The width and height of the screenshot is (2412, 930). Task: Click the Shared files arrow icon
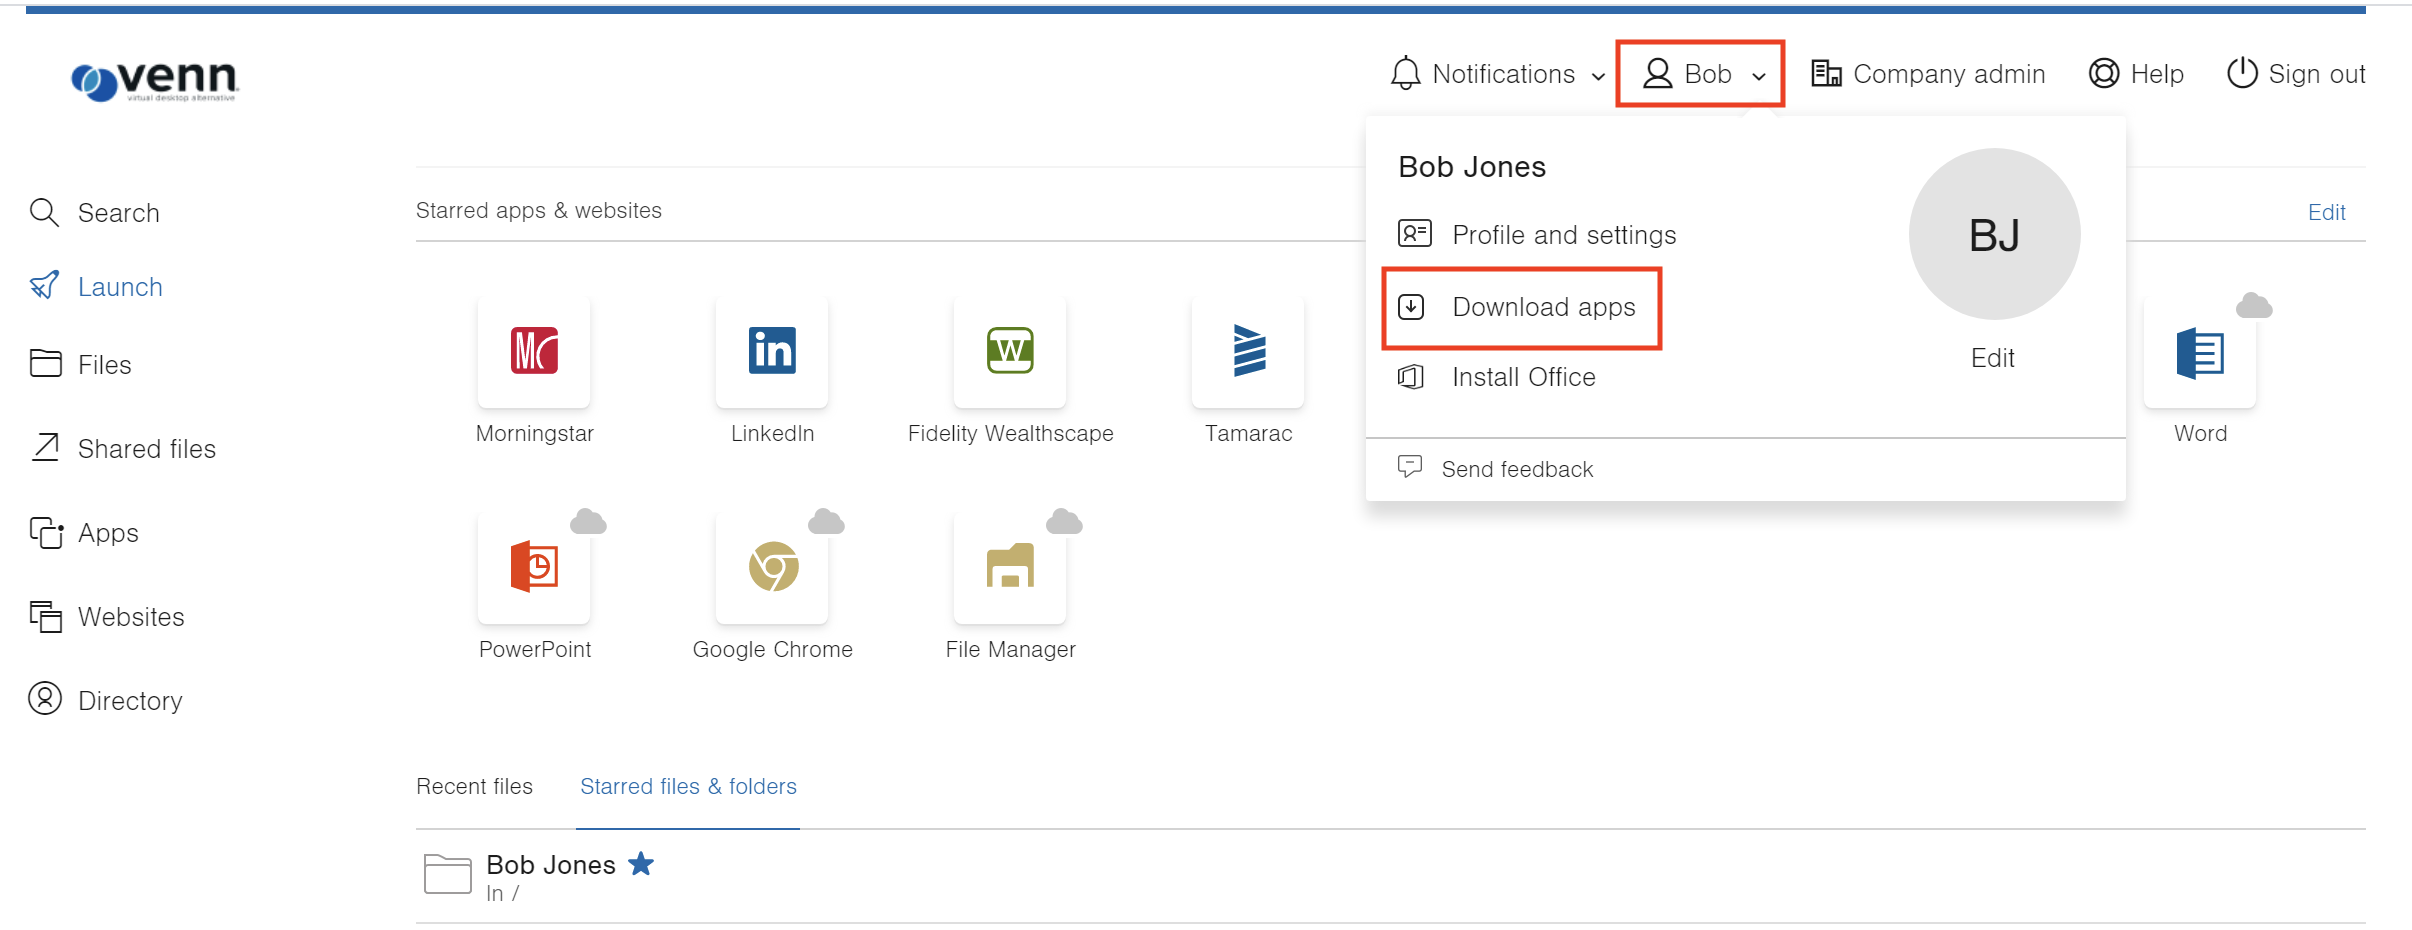click(x=45, y=447)
